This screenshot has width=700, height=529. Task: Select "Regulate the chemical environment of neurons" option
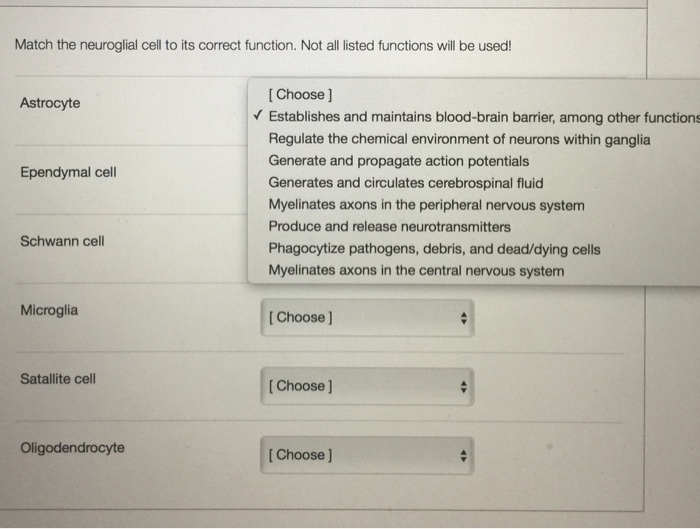(458, 139)
